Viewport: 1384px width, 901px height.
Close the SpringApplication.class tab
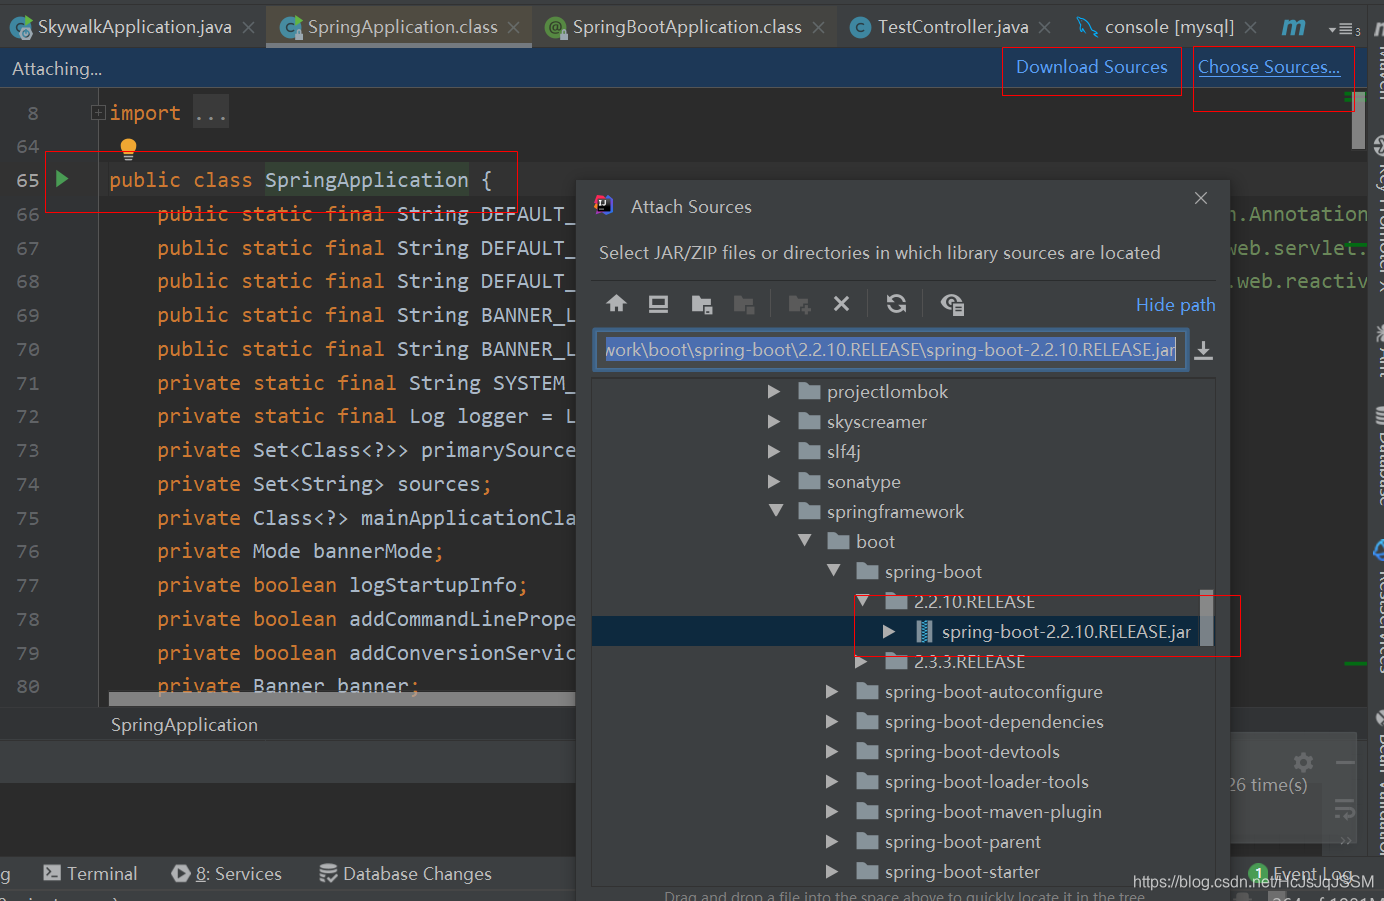click(x=514, y=27)
